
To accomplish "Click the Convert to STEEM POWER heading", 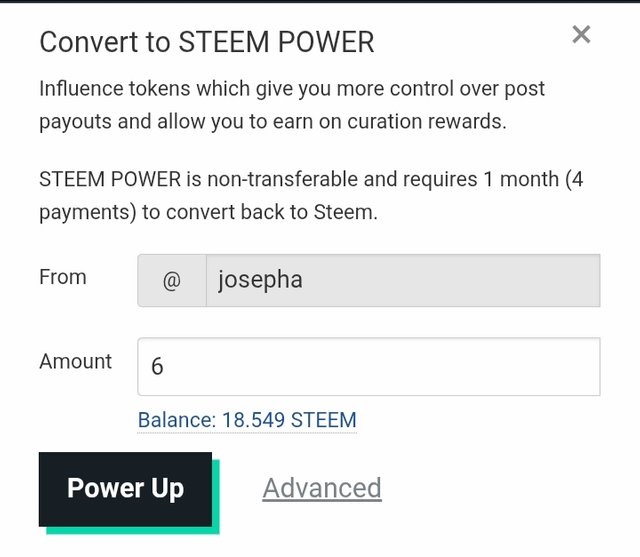I will pyautogui.click(x=207, y=42).
